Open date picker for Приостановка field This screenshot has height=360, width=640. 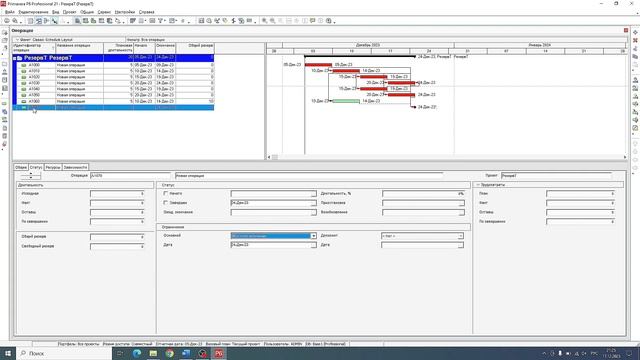(461, 203)
